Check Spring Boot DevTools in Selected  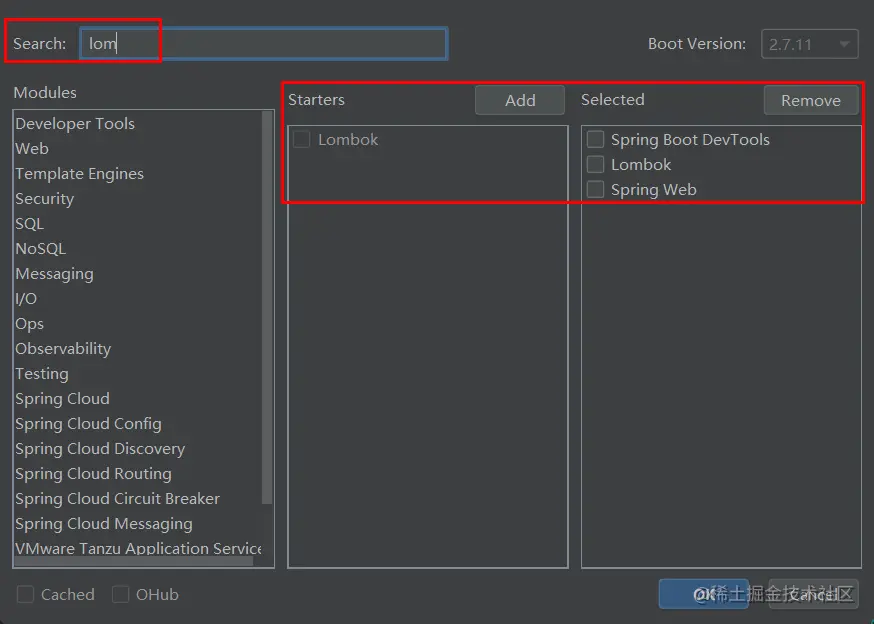pos(595,139)
